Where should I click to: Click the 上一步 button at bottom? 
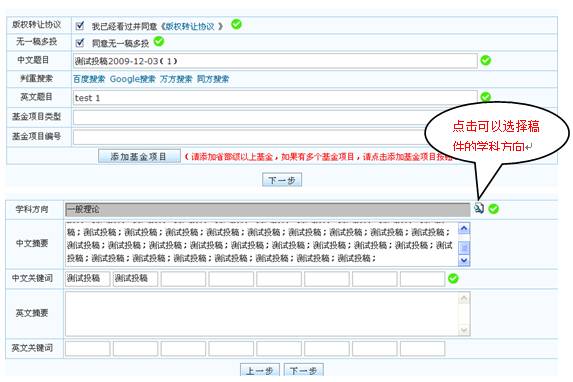[260, 370]
